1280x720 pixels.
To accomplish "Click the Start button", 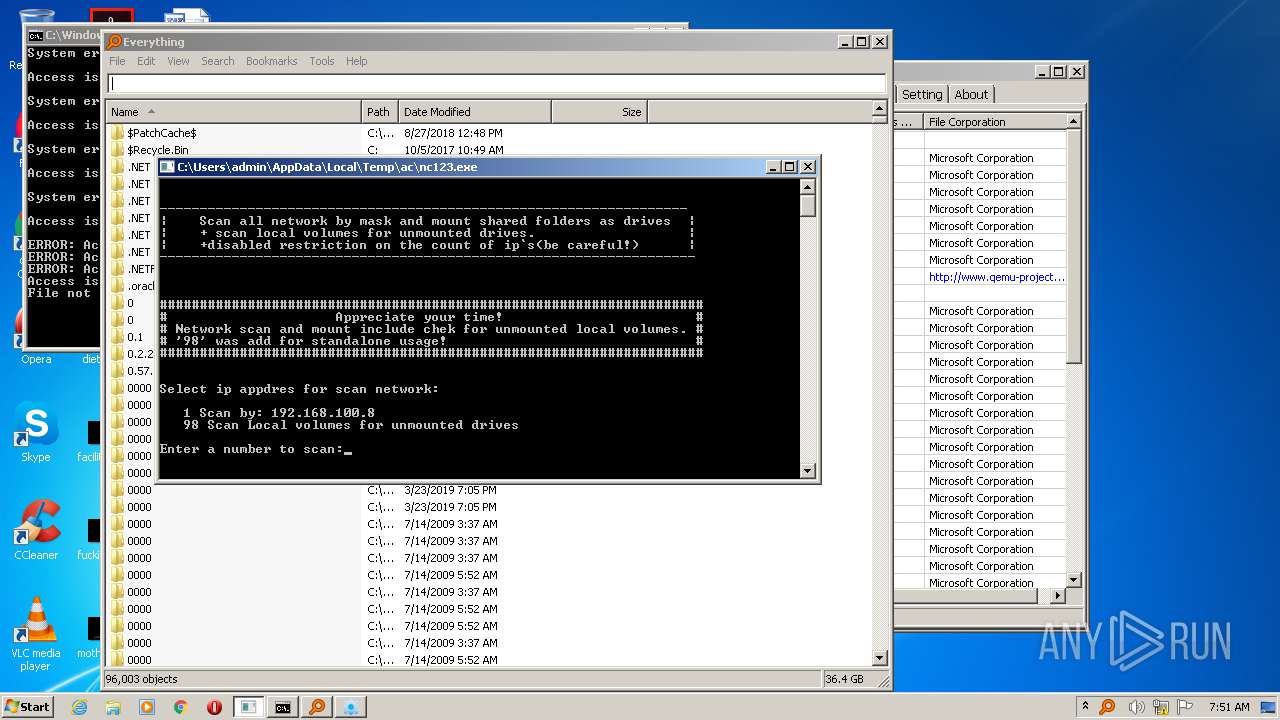I will 28,707.
